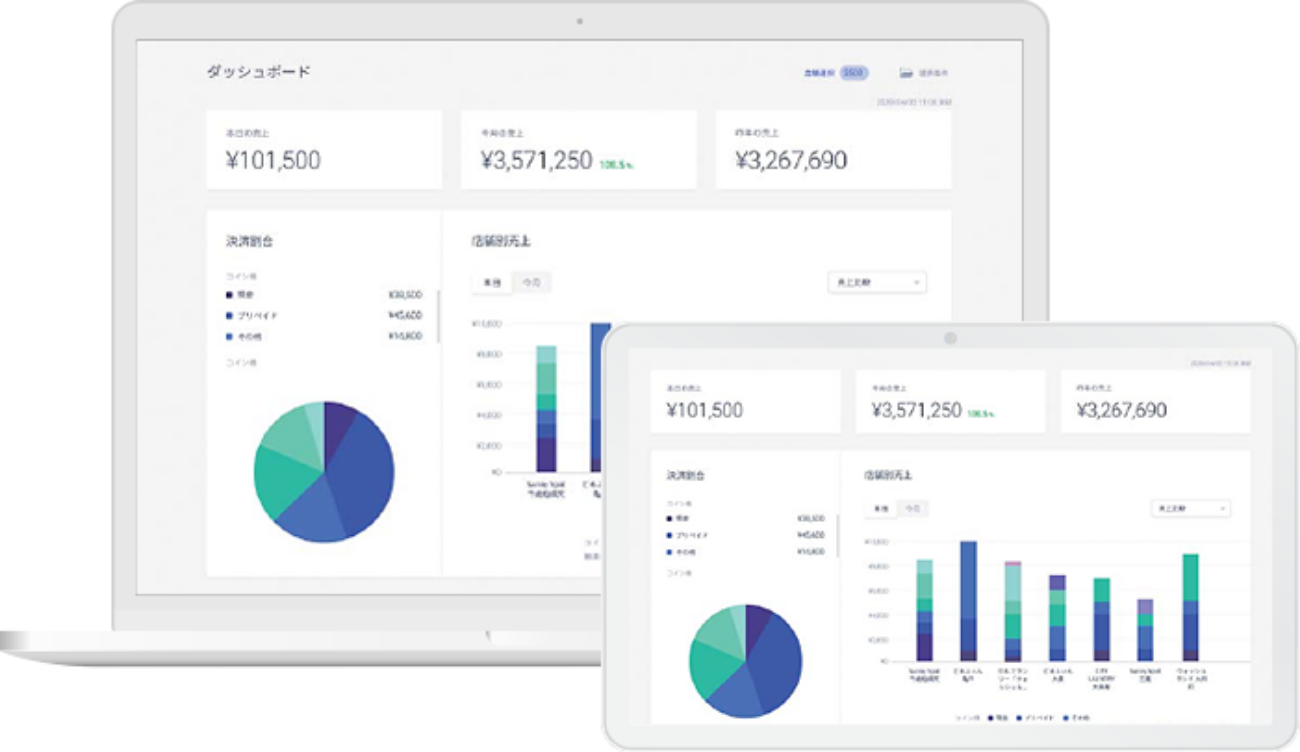Click the 決済割合 heading on the laptop
This screenshot has width=1300, height=752.
tap(250, 241)
